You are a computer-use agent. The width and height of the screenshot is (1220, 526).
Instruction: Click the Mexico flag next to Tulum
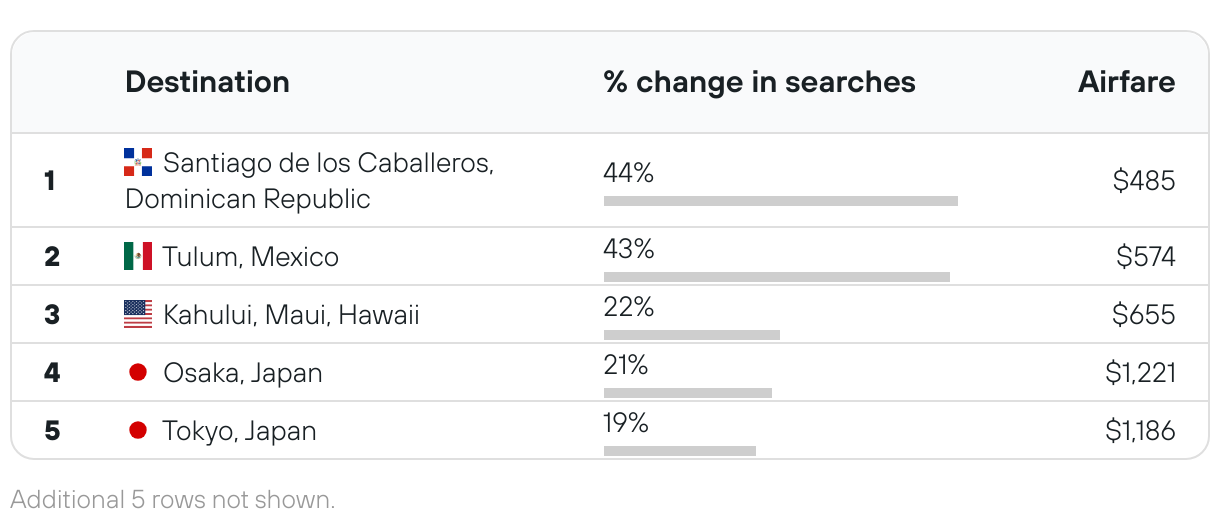[138, 257]
